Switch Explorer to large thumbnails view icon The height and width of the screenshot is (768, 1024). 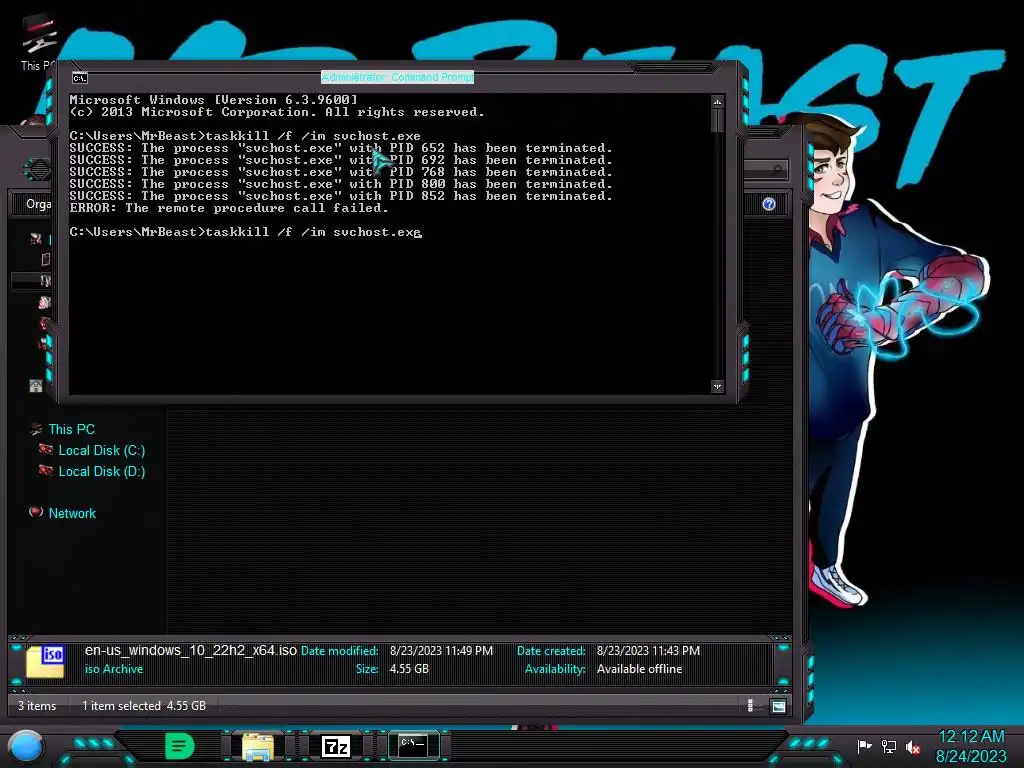coord(778,706)
